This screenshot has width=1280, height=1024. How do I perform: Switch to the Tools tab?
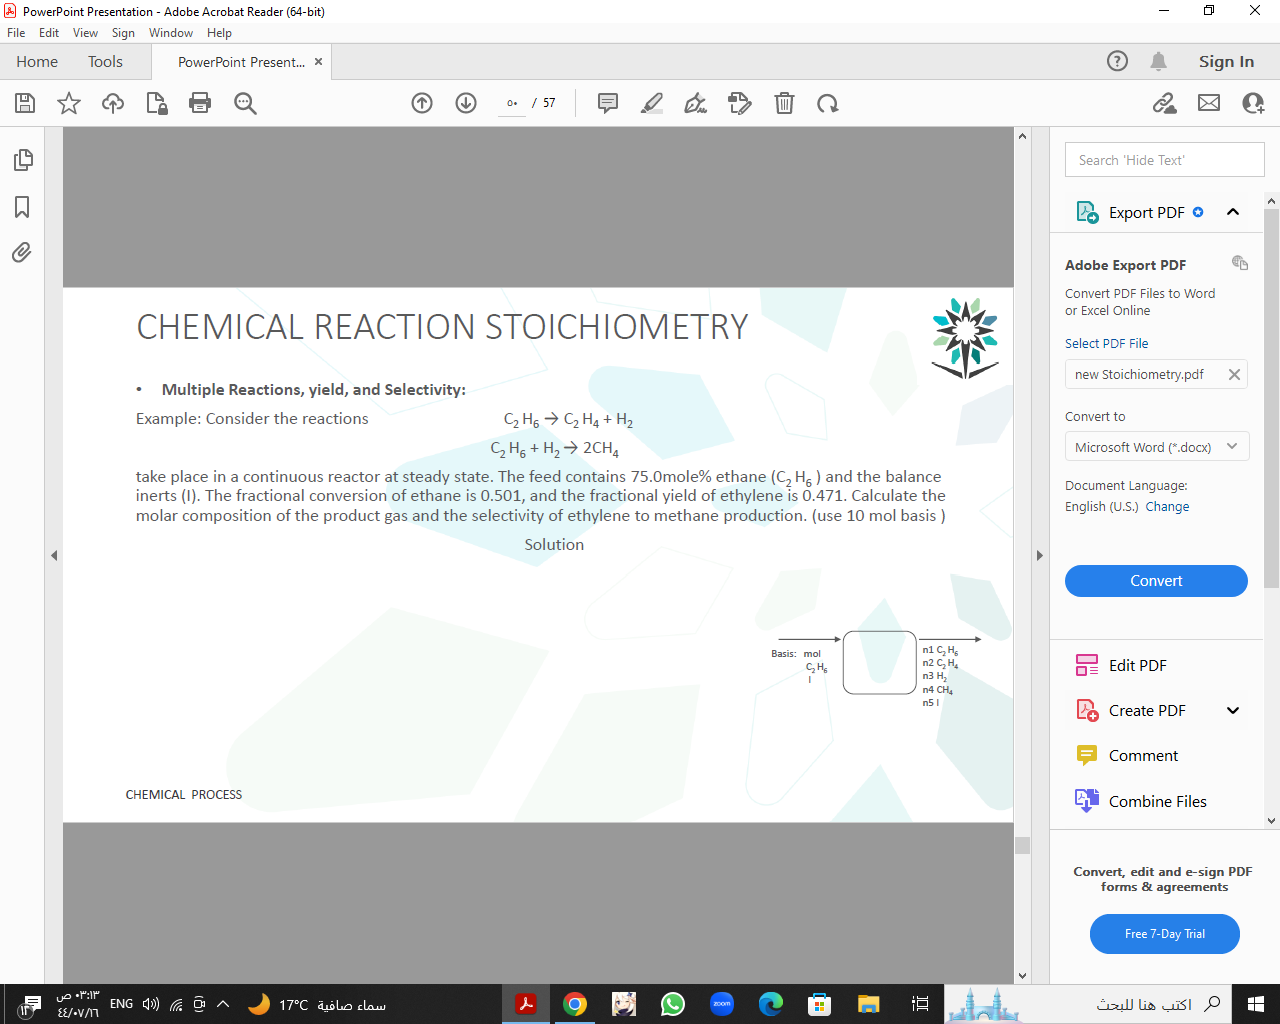(105, 61)
